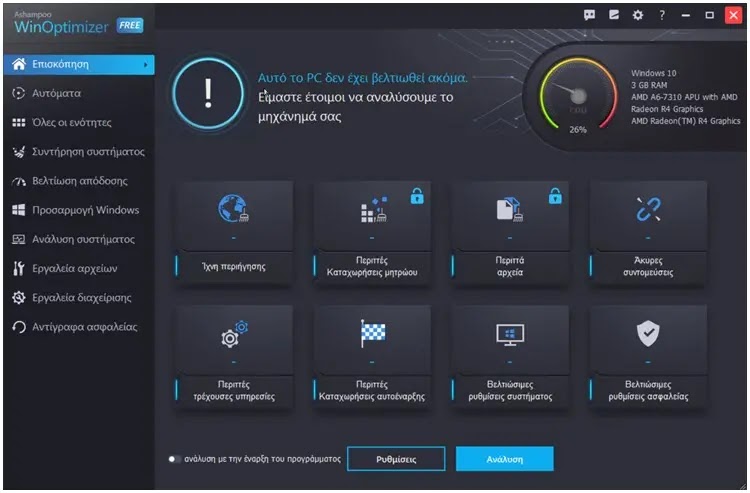The height and width of the screenshot is (493, 750).
Task: Click the lock icon on registry card
Action: point(417,196)
